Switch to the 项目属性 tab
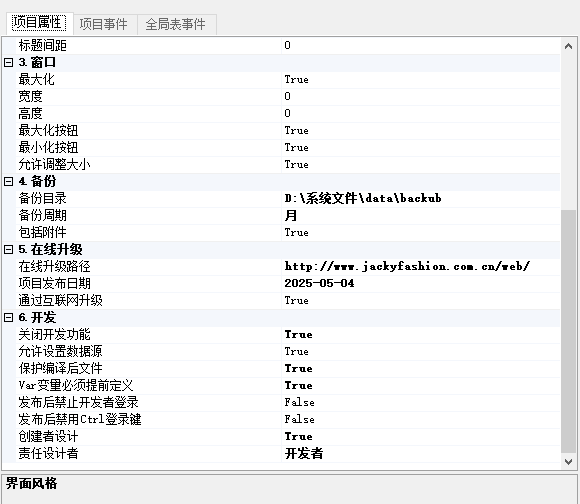 39,23
